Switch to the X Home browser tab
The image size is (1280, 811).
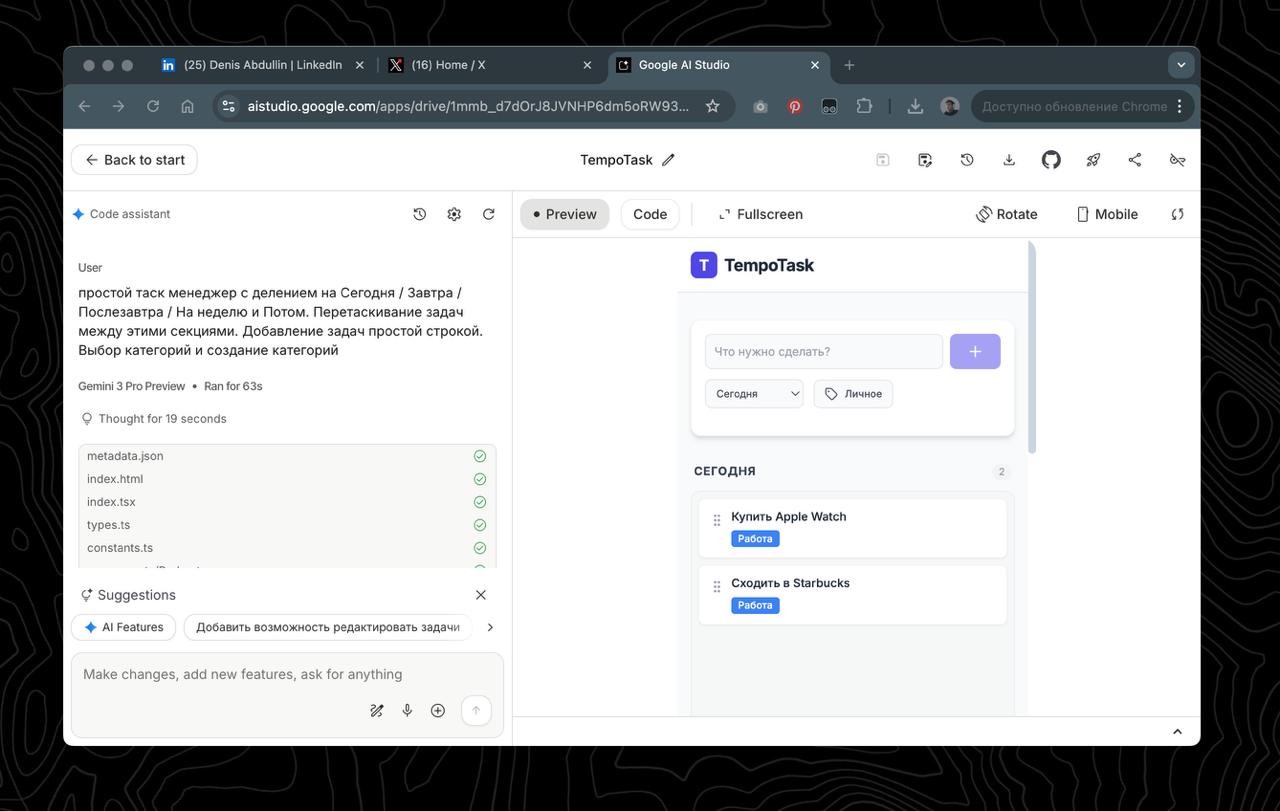448,65
